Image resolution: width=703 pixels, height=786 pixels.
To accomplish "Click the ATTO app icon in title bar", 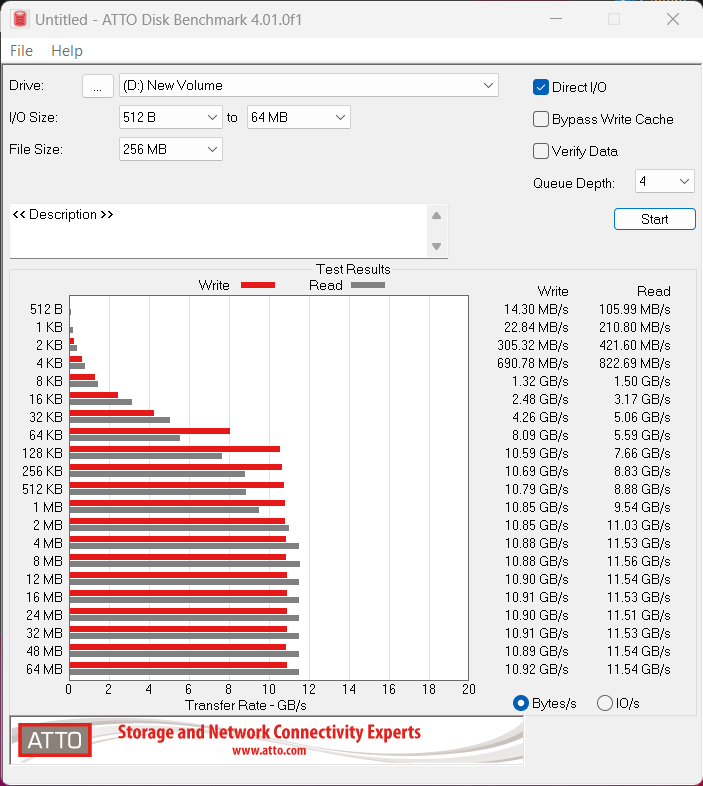I will point(17,19).
